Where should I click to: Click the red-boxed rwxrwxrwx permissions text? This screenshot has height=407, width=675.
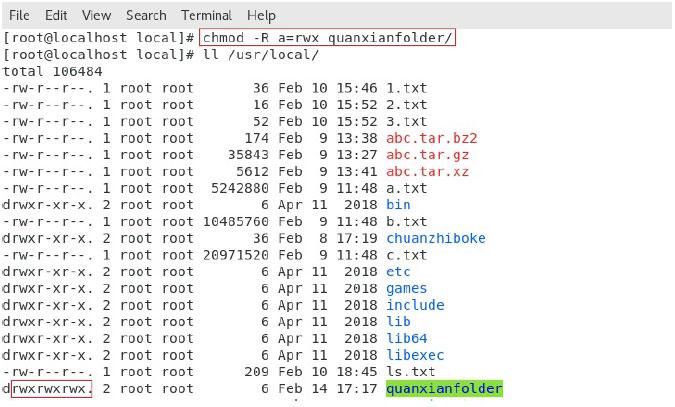pos(51,388)
